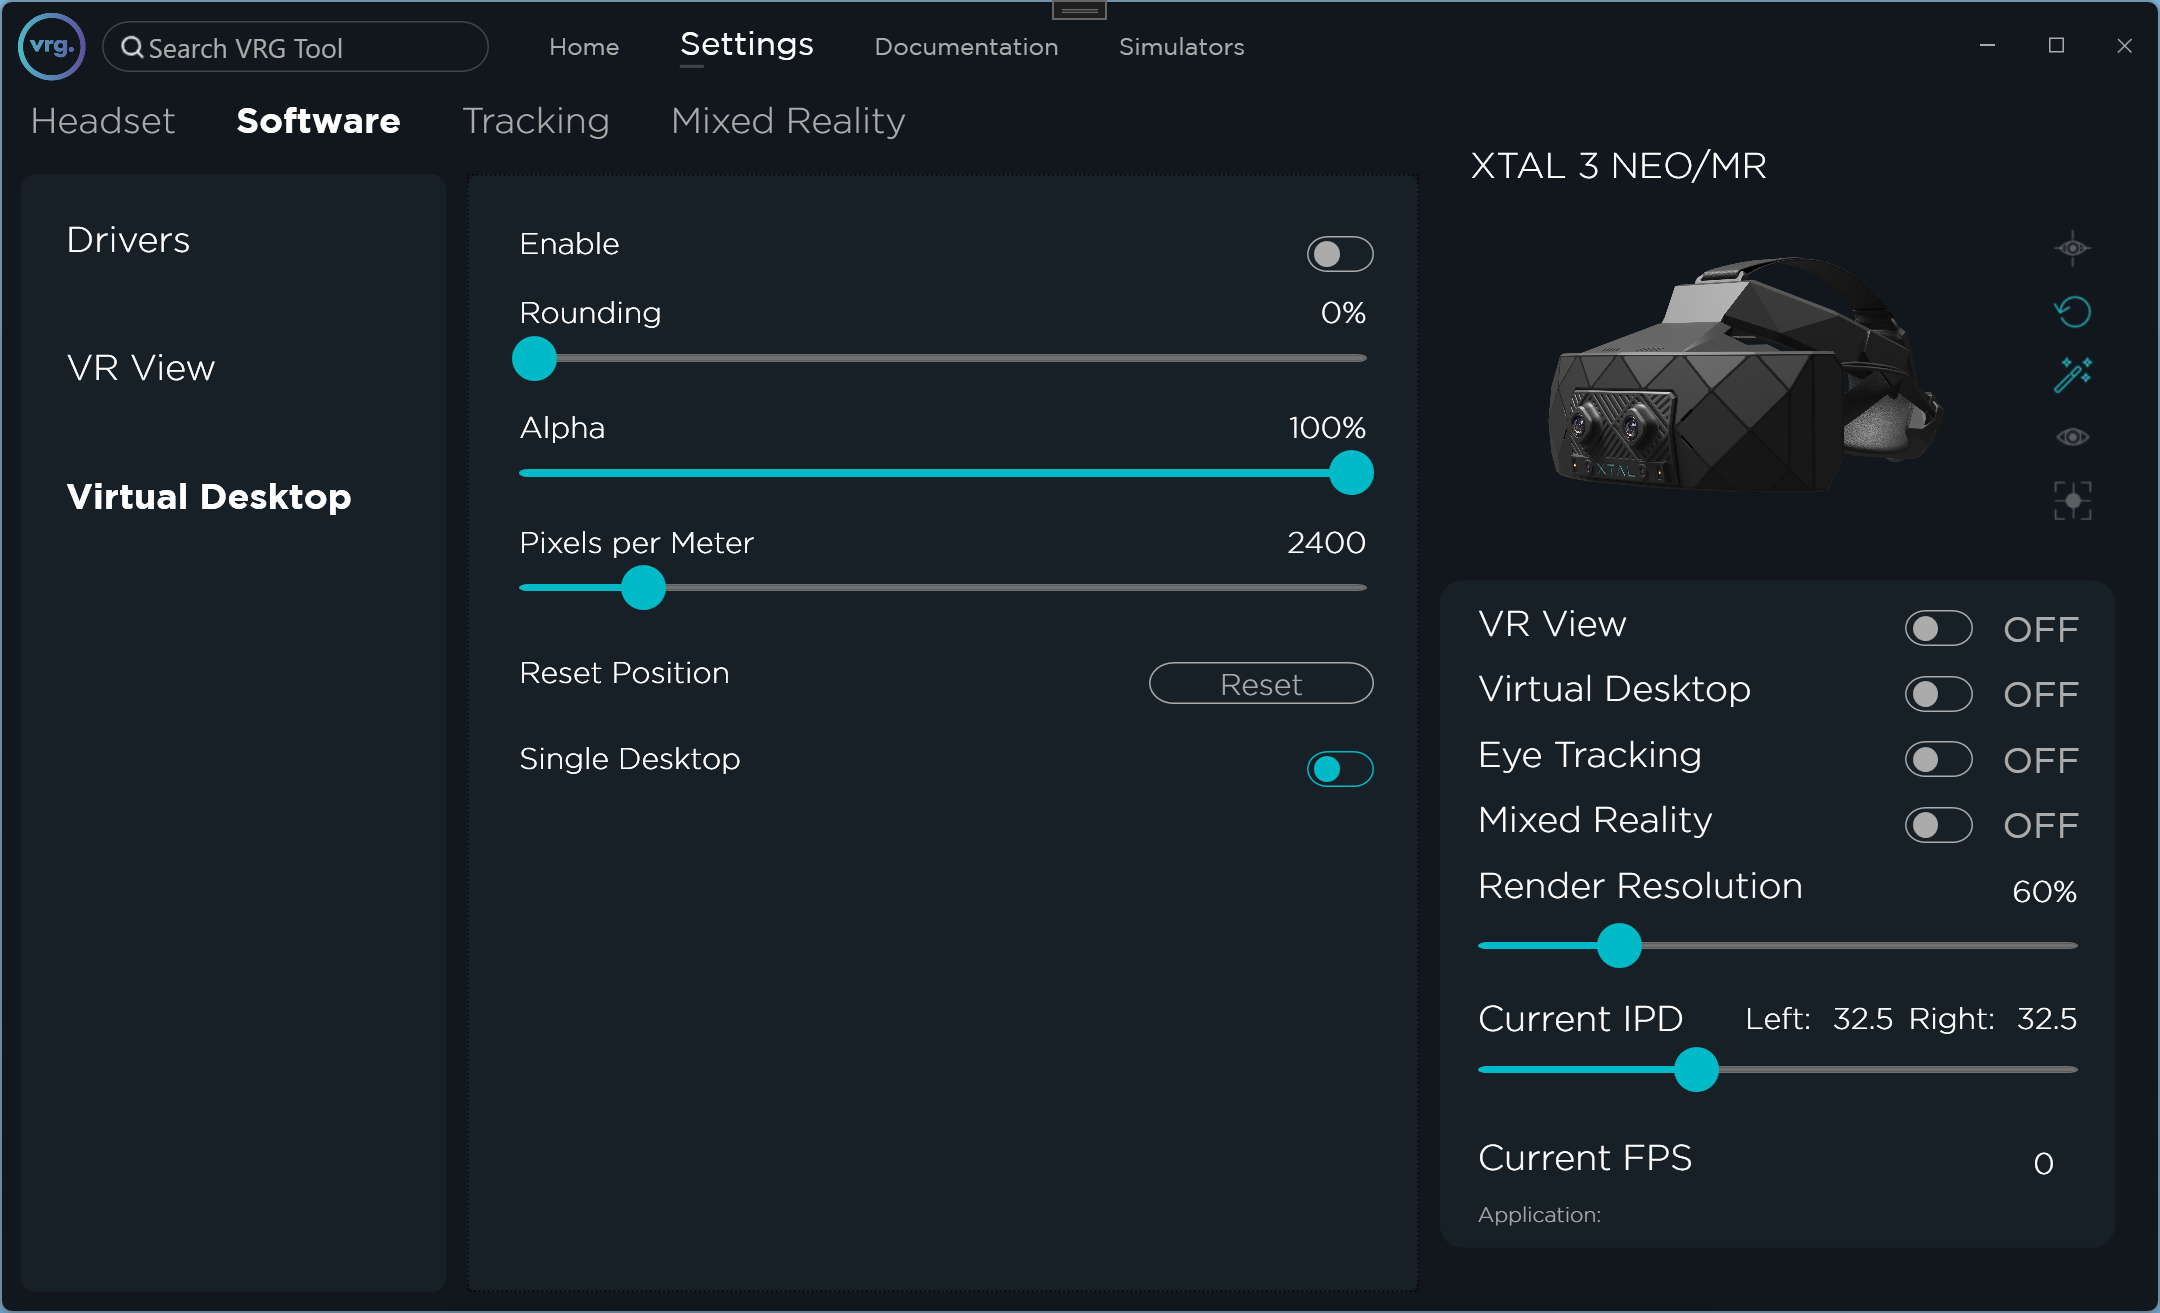Select the Settings menu item
2160x1313 pixels.
pos(747,44)
